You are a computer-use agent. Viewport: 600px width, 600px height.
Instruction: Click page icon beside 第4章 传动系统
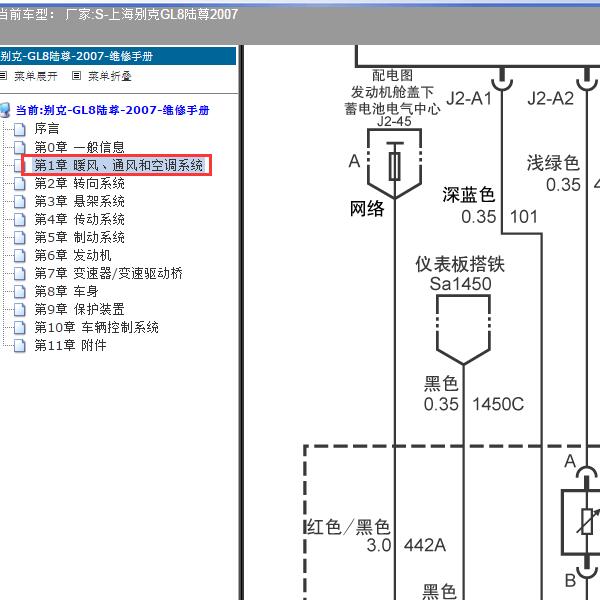(20, 220)
